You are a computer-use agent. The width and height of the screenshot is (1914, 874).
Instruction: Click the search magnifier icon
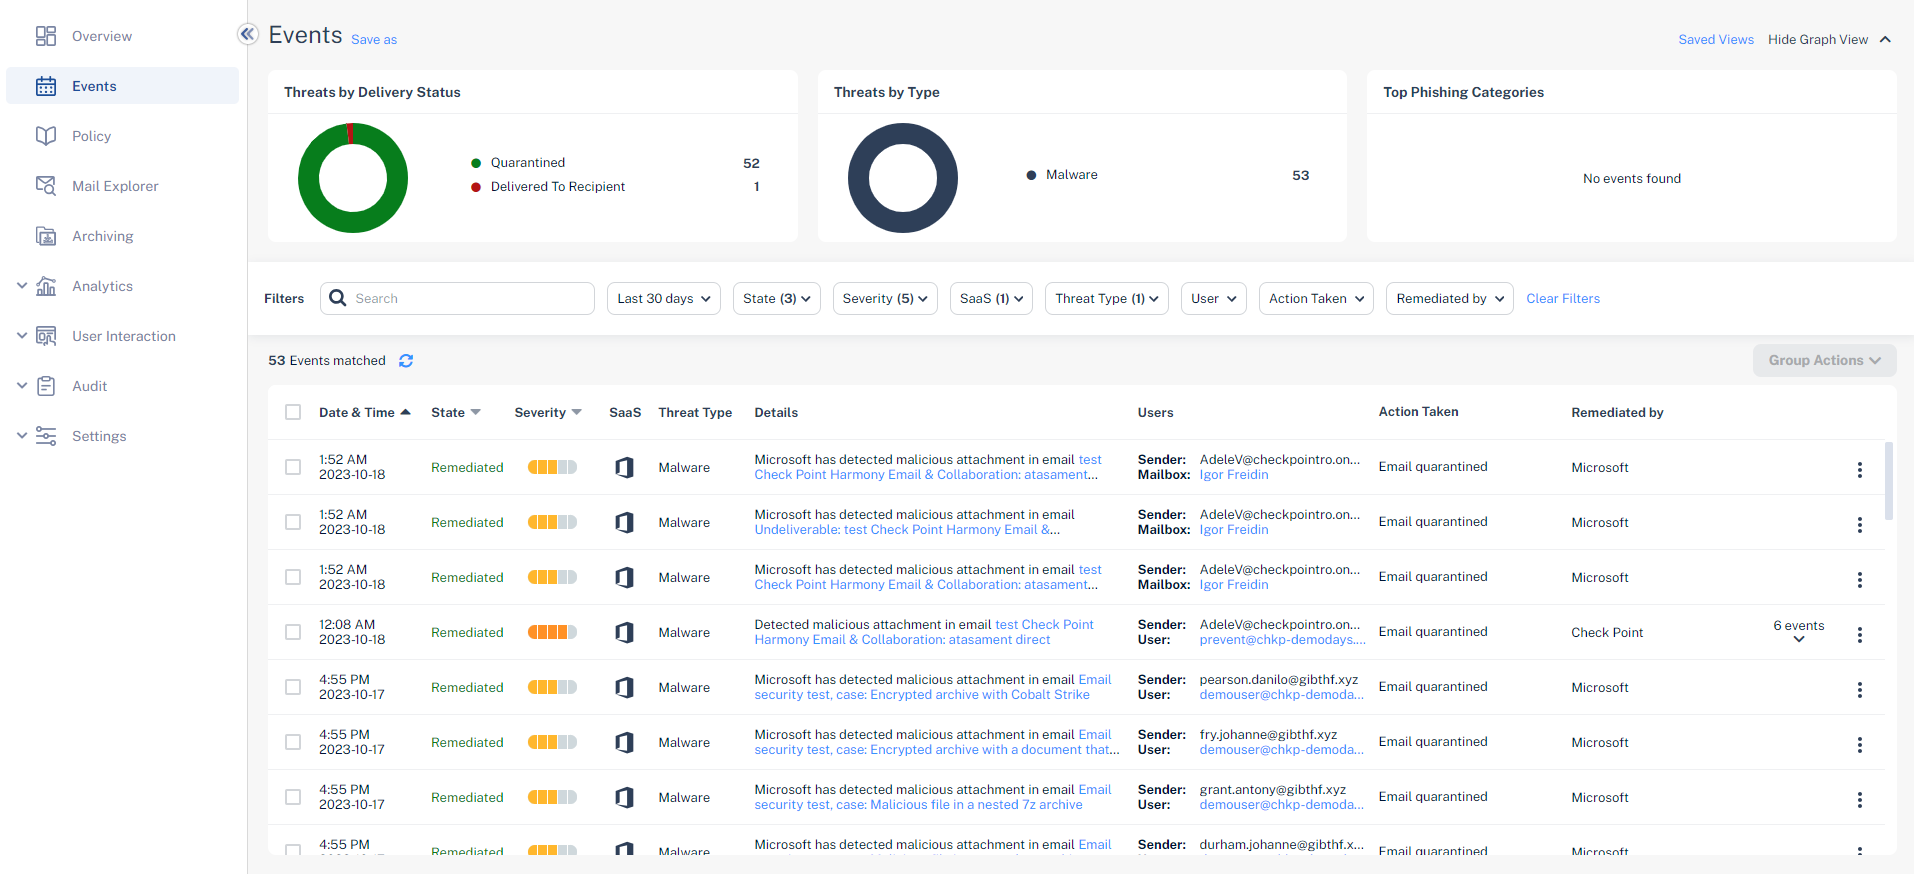pos(338,298)
